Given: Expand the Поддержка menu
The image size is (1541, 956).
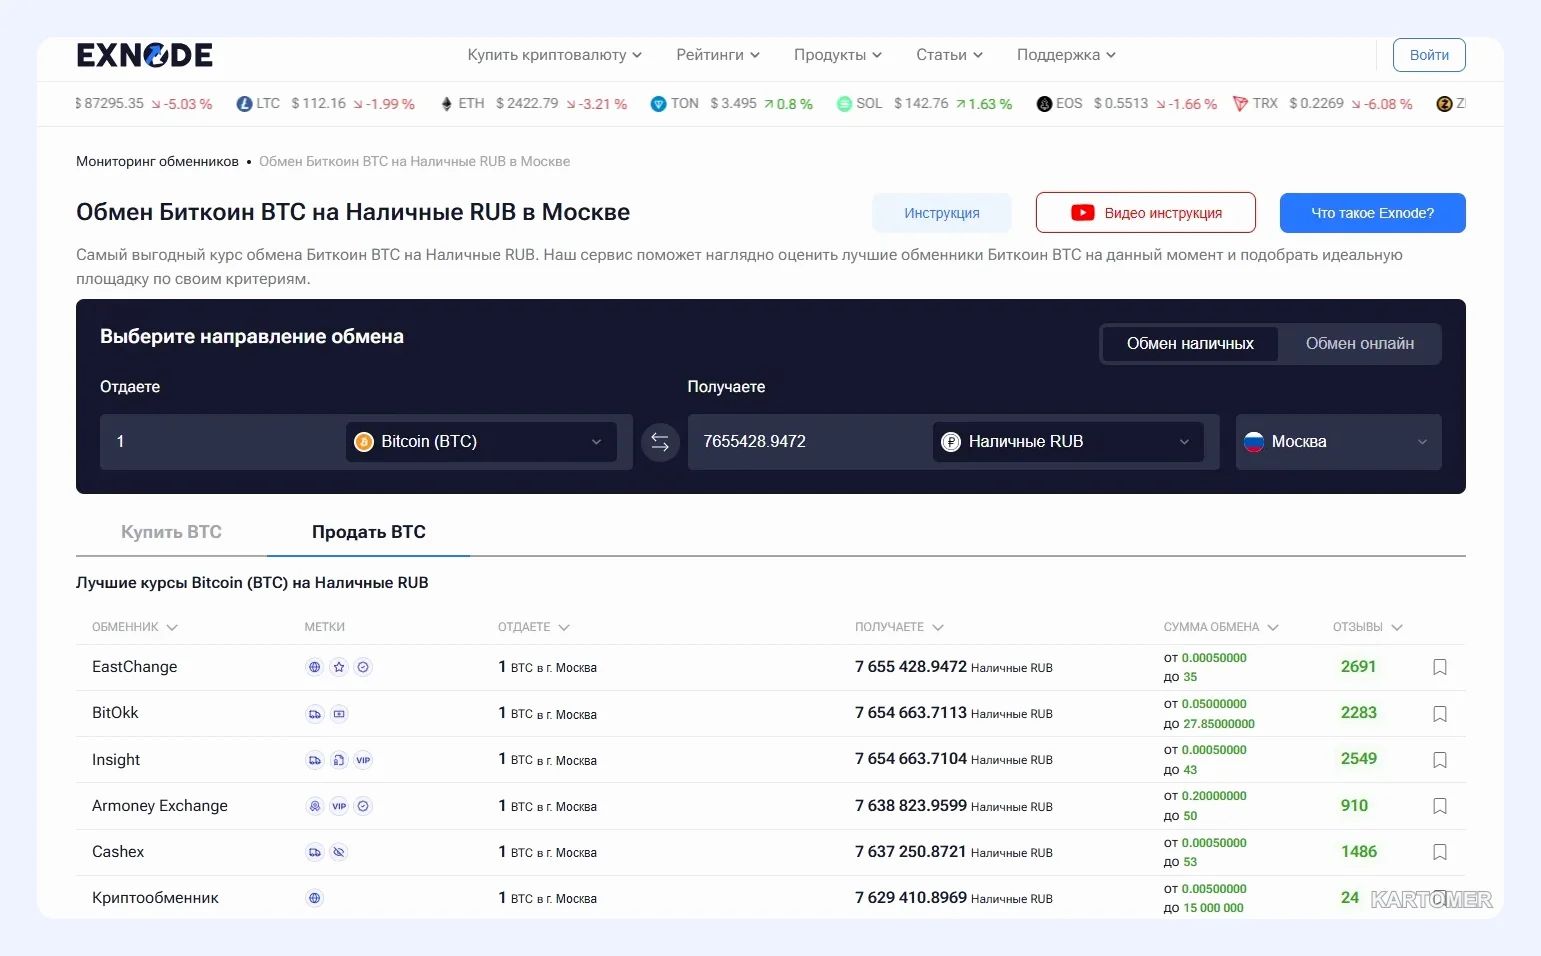Looking at the screenshot, I should point(1066,55).
